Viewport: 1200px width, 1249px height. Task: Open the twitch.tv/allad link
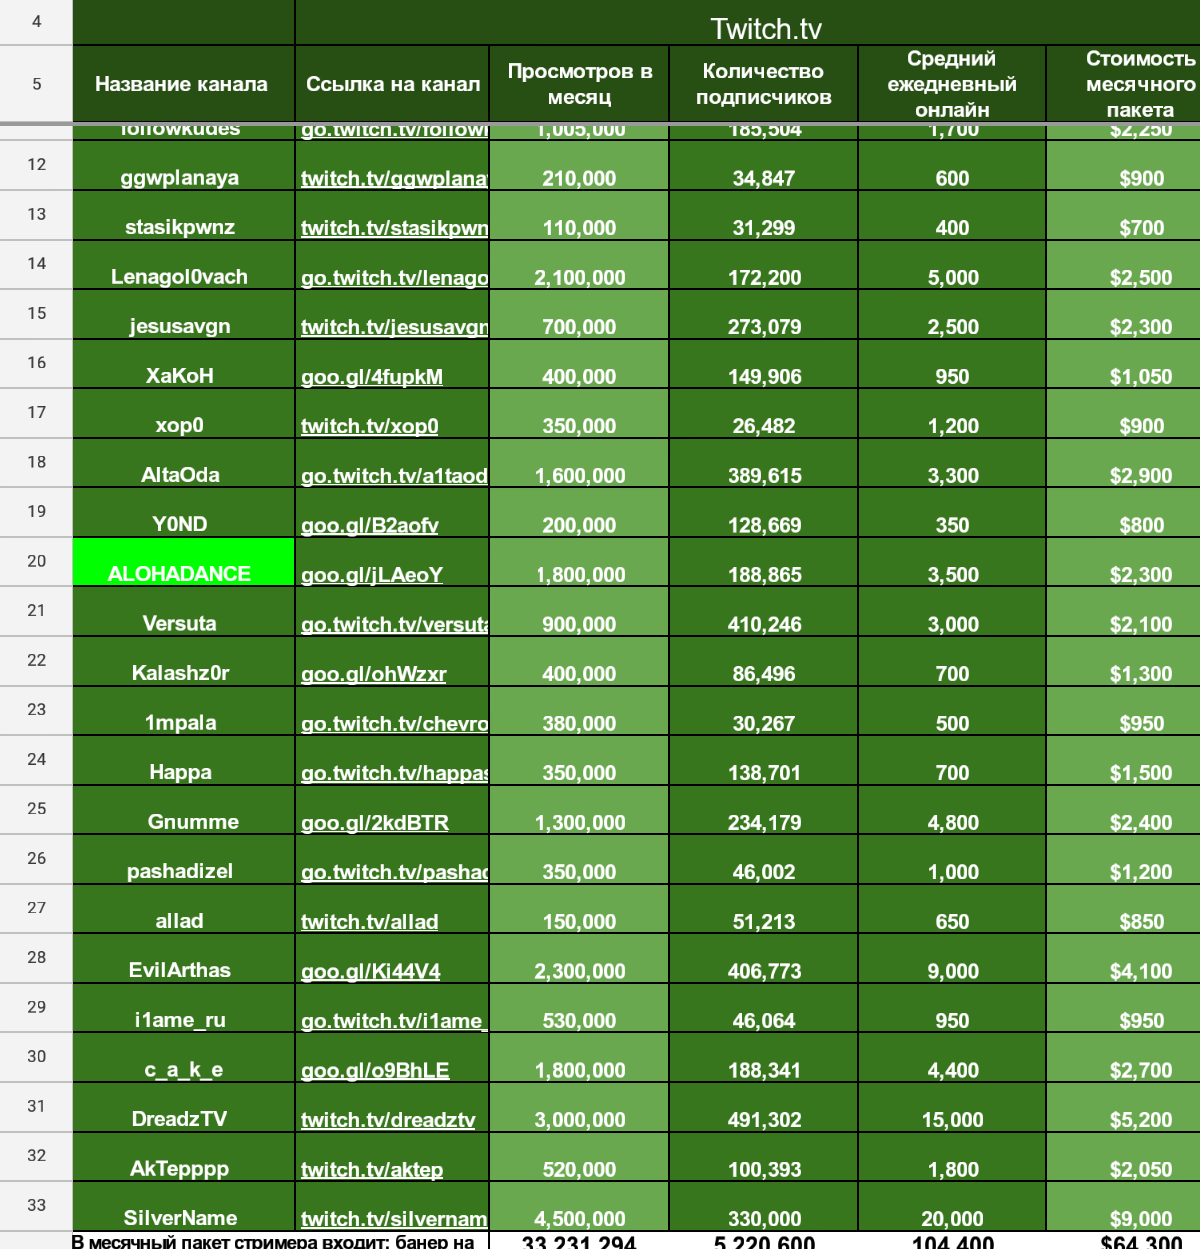pos(369,922)
